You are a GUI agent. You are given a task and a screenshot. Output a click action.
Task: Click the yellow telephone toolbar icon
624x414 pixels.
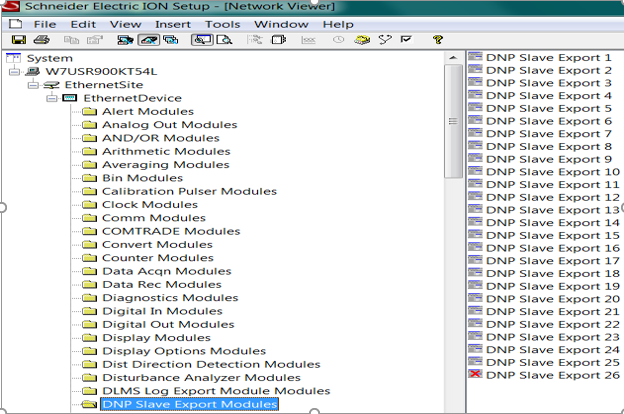pyautogui.click(x=362, y=40)
